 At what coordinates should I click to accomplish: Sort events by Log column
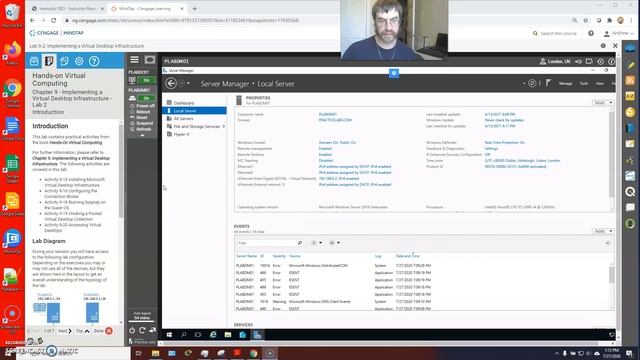[378, 256]
